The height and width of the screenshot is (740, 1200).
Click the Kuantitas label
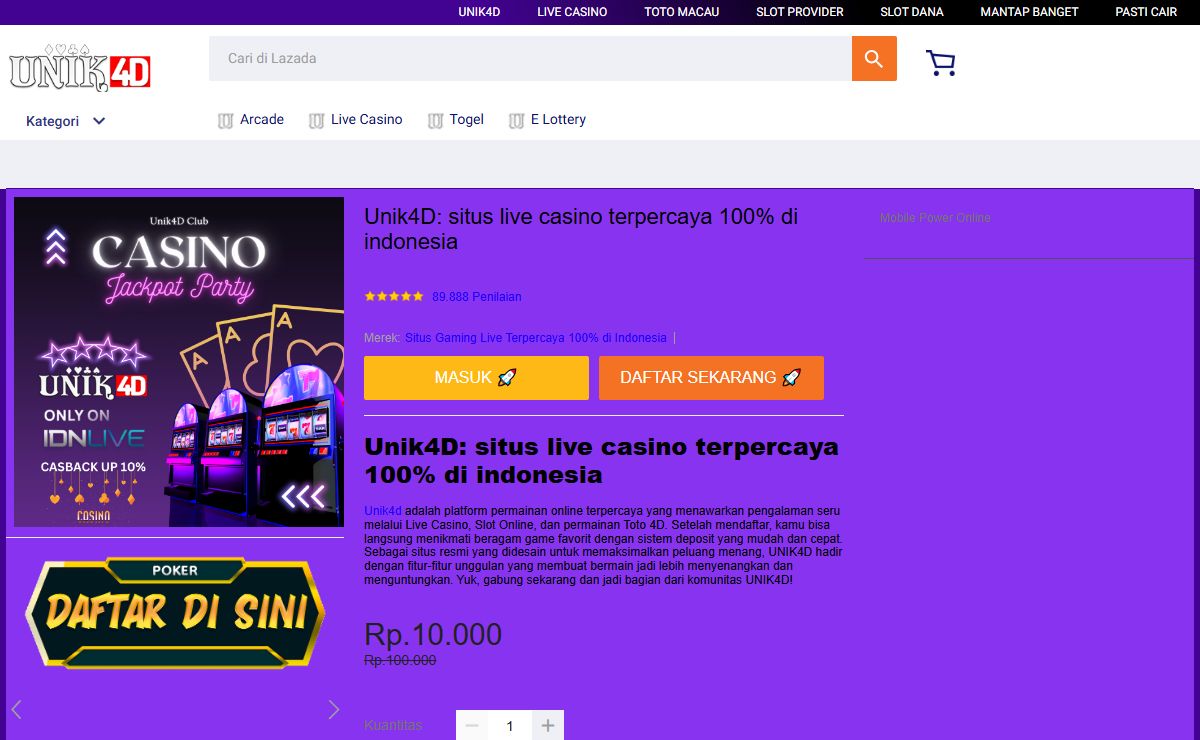click(x=393, y=726)
